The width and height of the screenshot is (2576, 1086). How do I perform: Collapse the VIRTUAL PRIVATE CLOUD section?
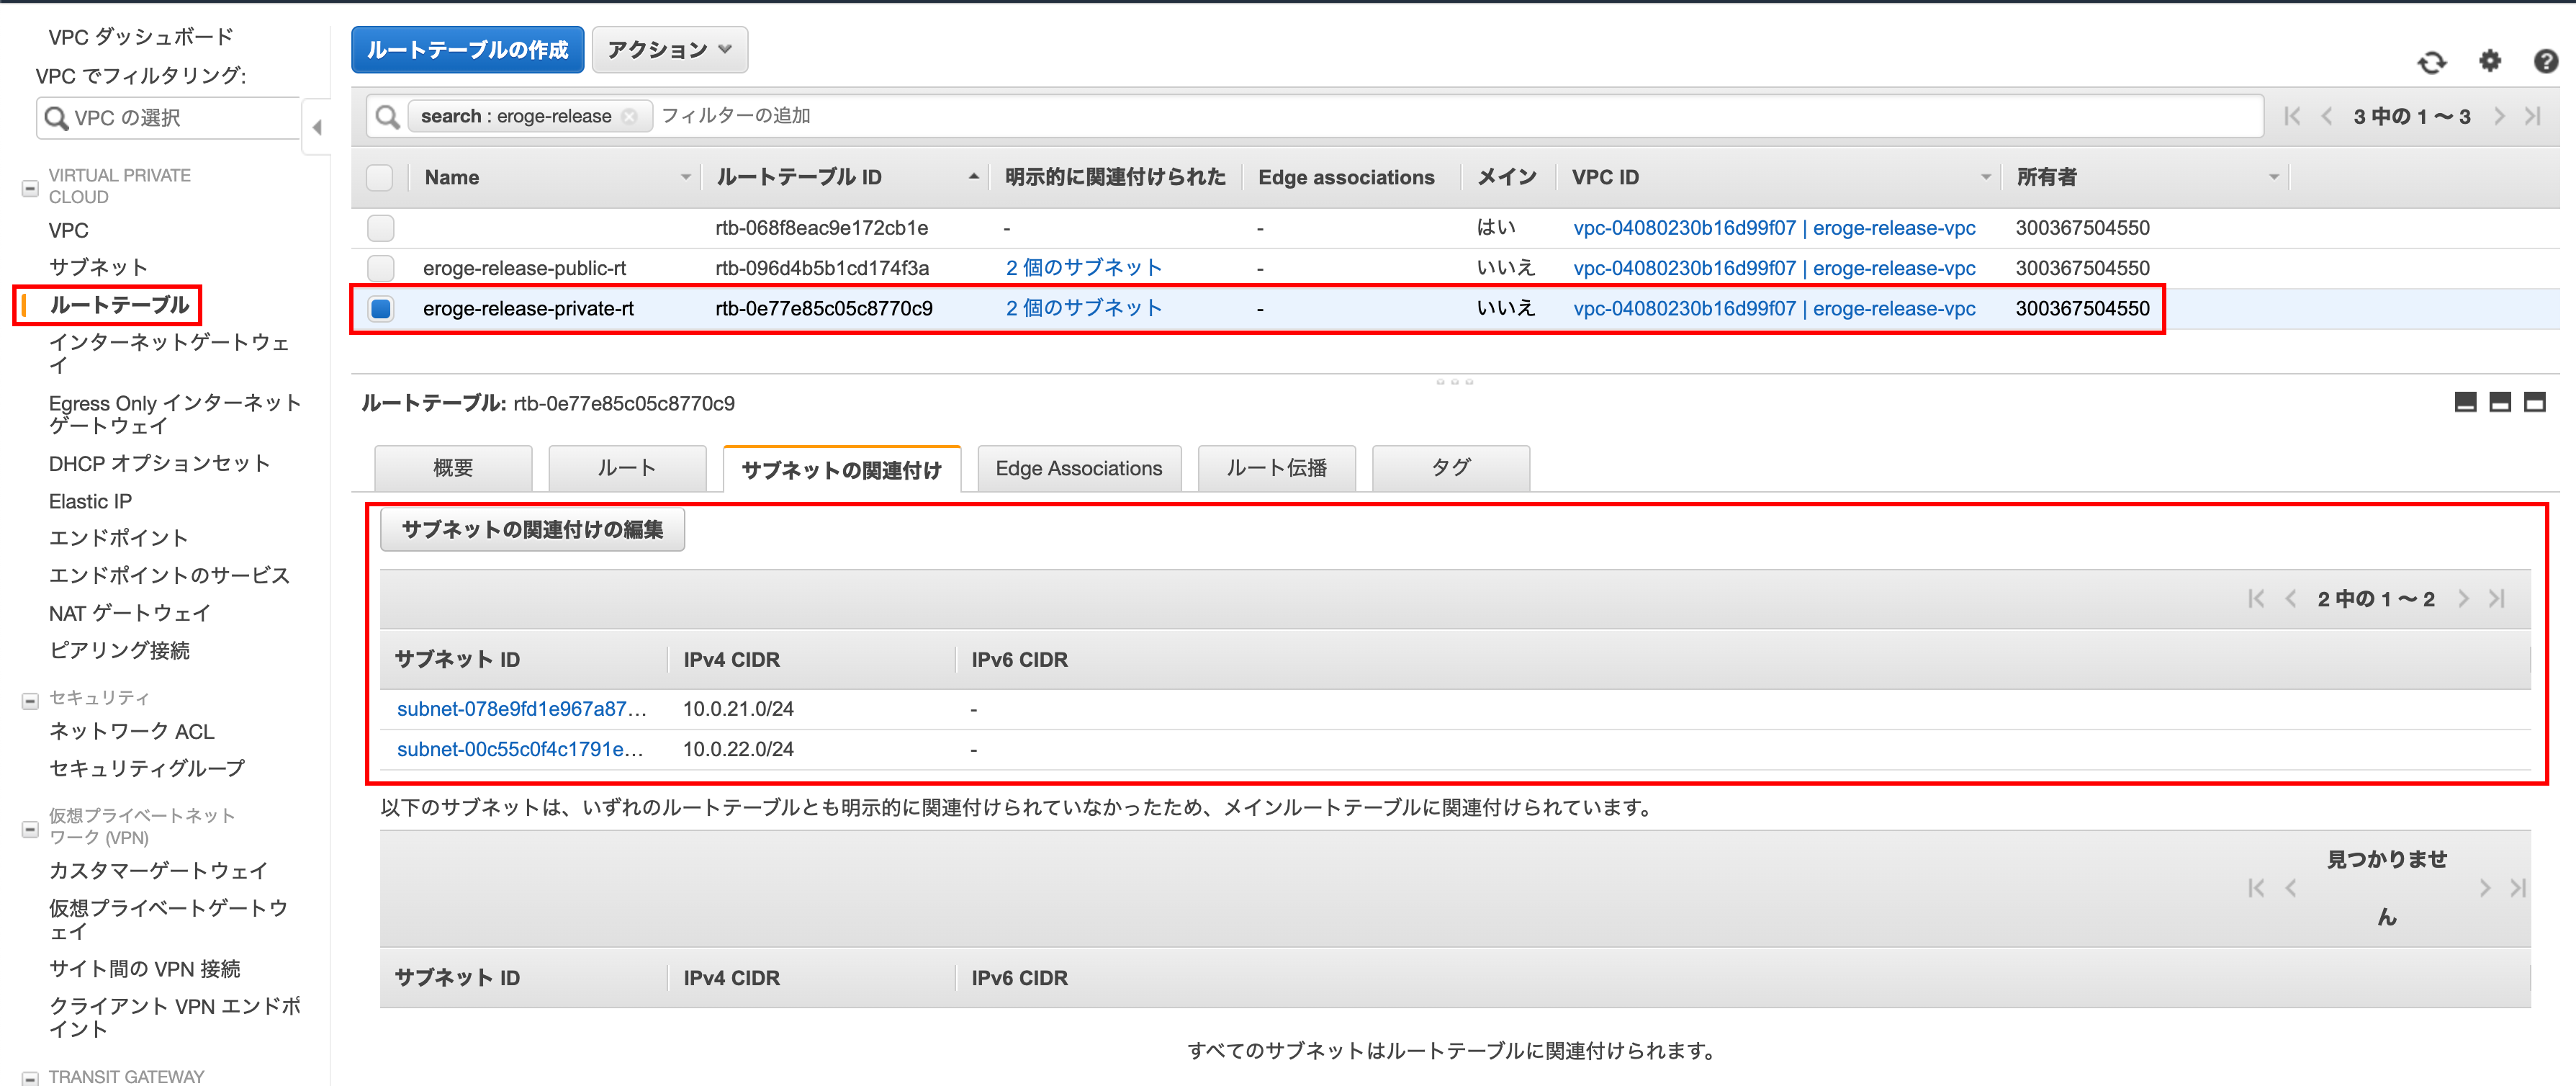coord(30,187)
